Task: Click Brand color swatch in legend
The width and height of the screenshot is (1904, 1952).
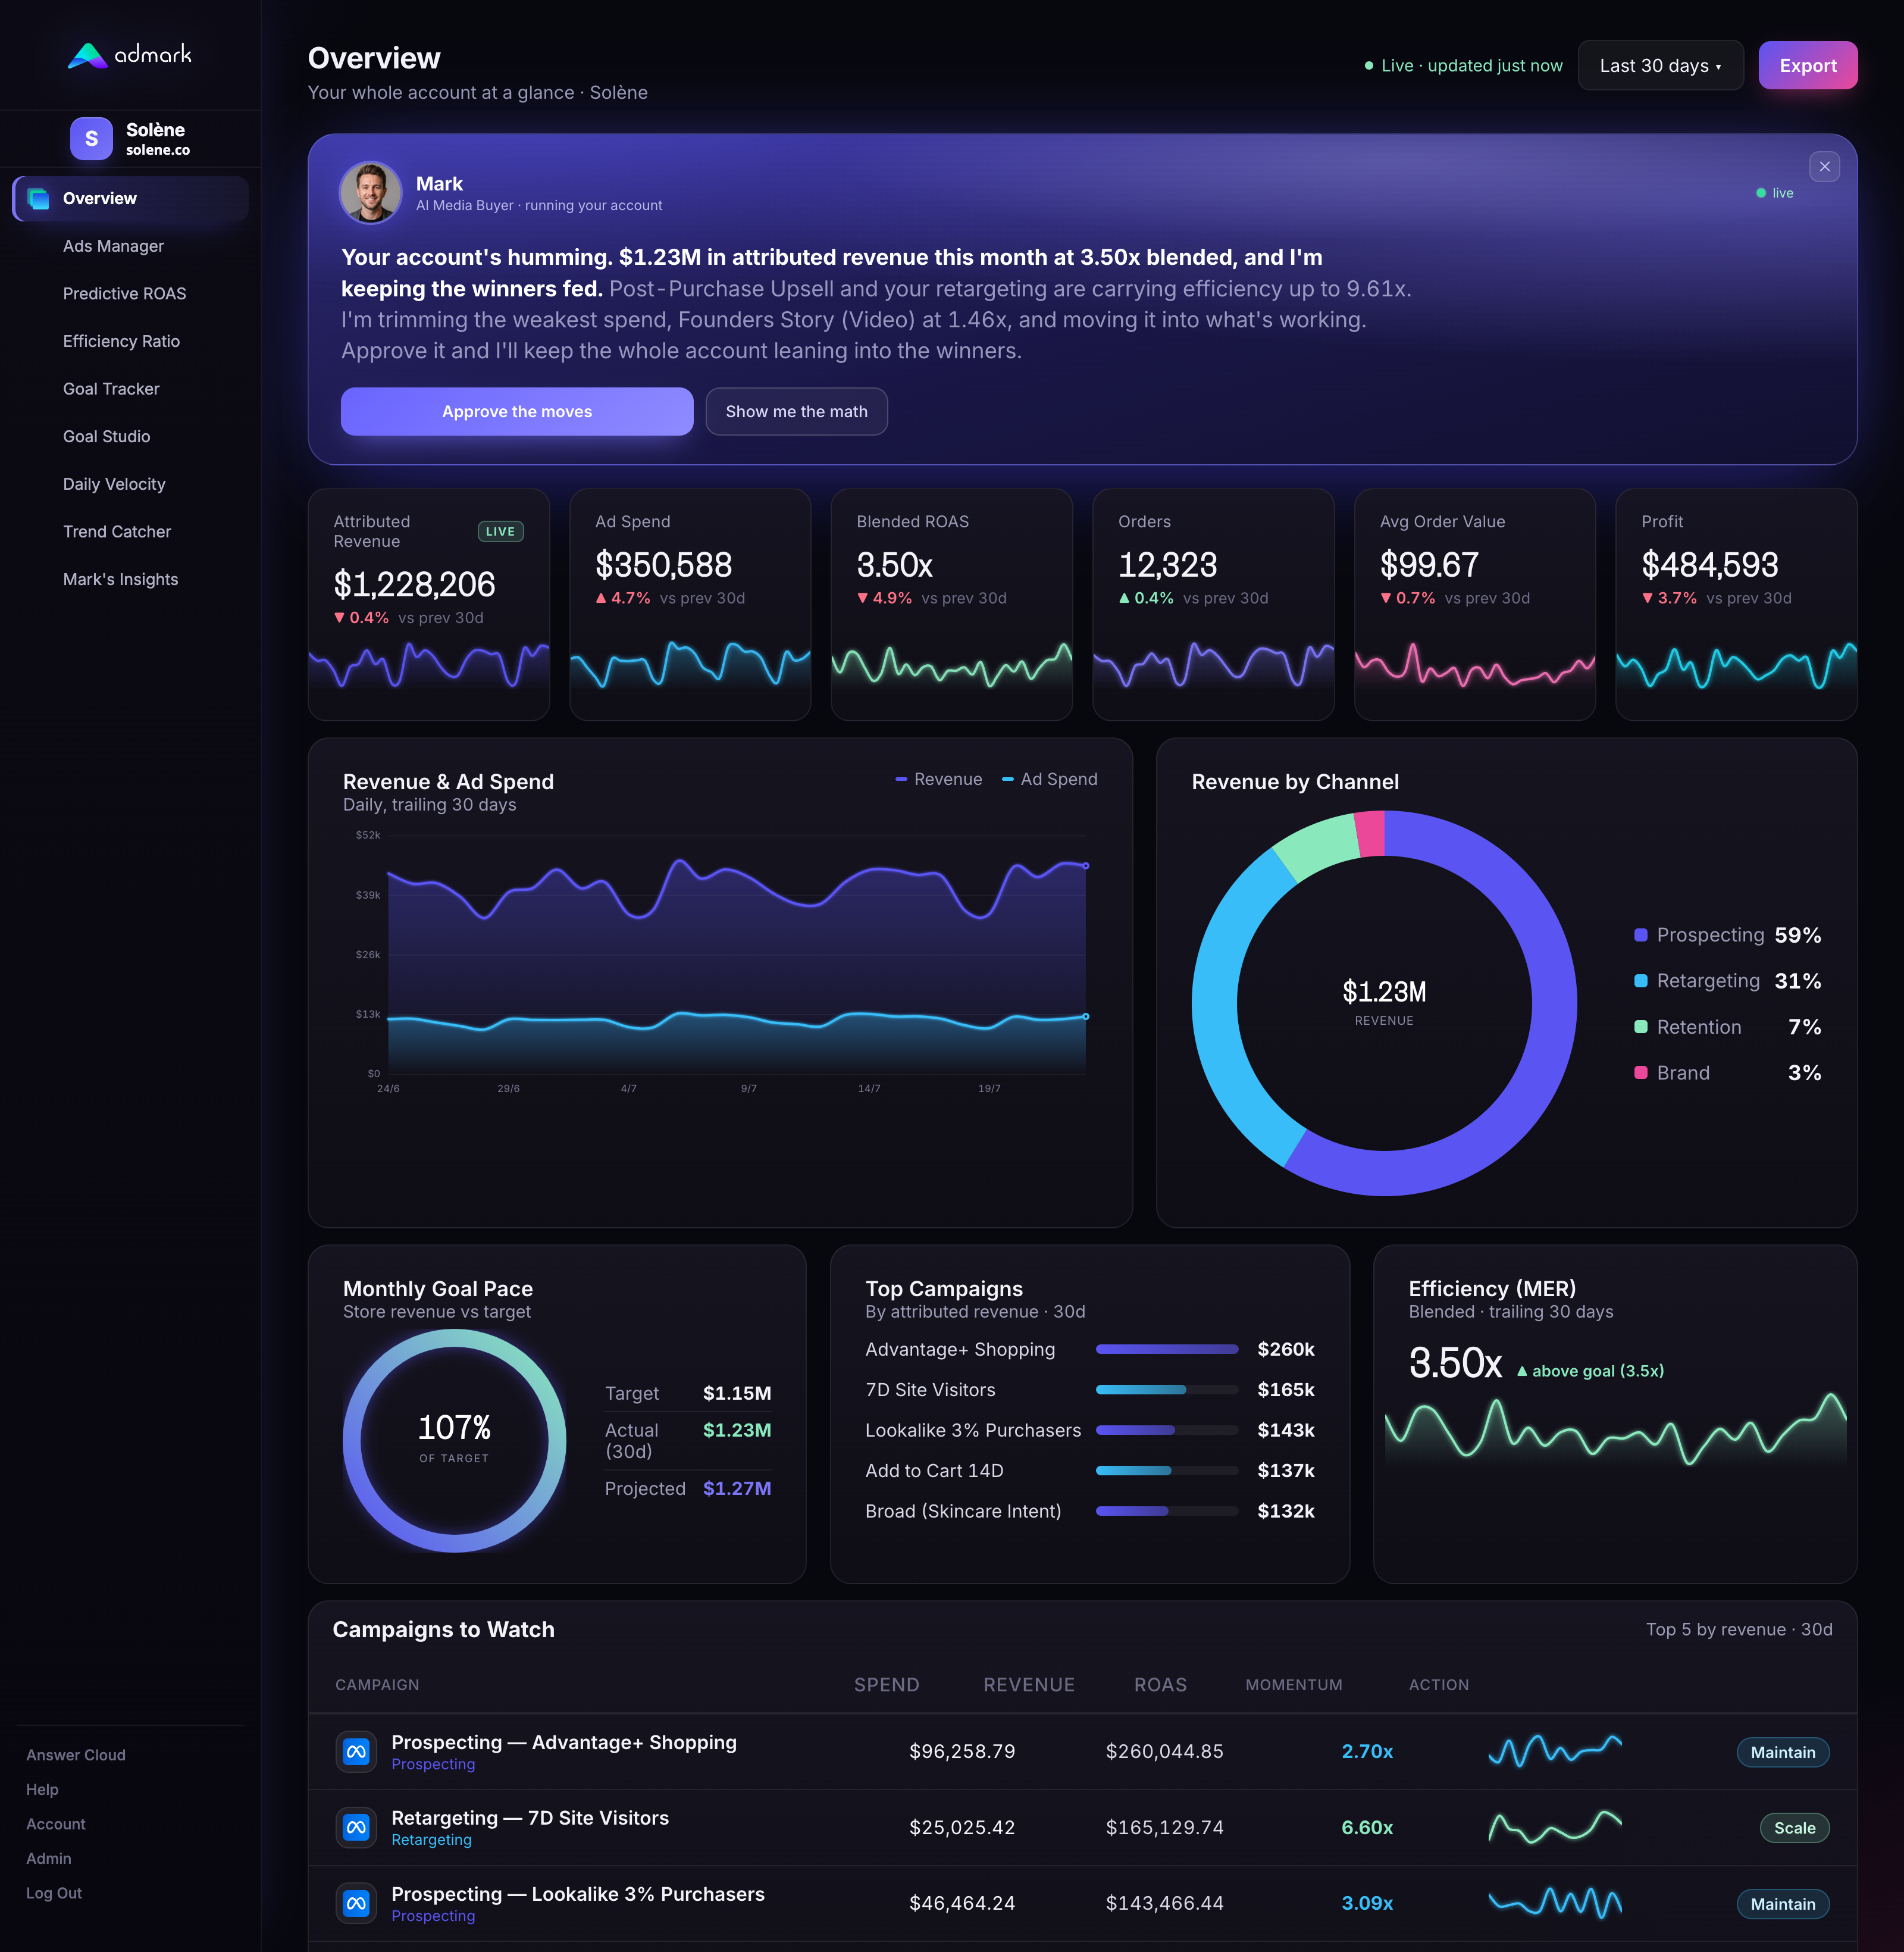Action: tap(1640, 1073)
